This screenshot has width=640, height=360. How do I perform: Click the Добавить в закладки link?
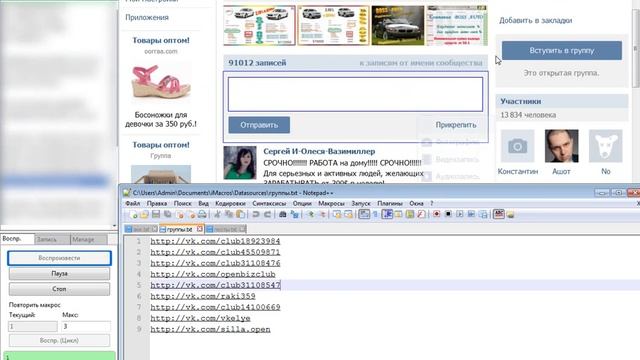click(536, 20)
